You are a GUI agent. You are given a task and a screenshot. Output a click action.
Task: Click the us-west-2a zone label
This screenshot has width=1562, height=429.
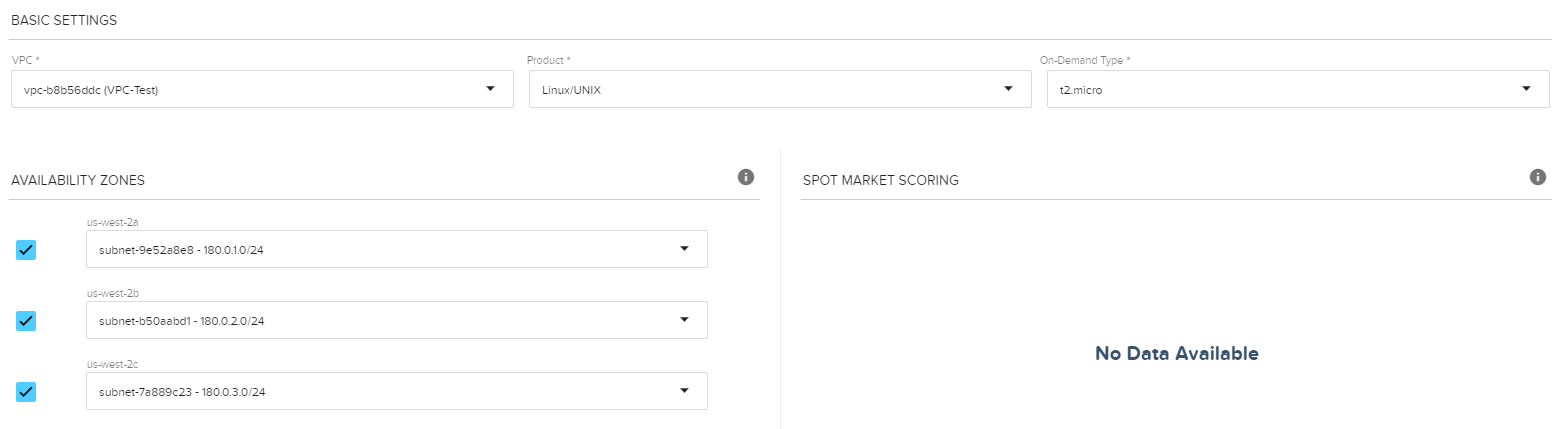point(106,223)
